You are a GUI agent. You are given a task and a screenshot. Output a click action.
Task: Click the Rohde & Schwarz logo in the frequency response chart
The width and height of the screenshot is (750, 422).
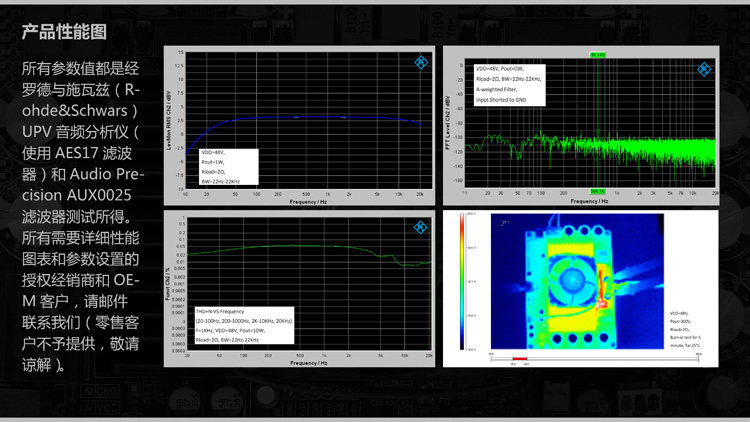click(x=421, y=62)
